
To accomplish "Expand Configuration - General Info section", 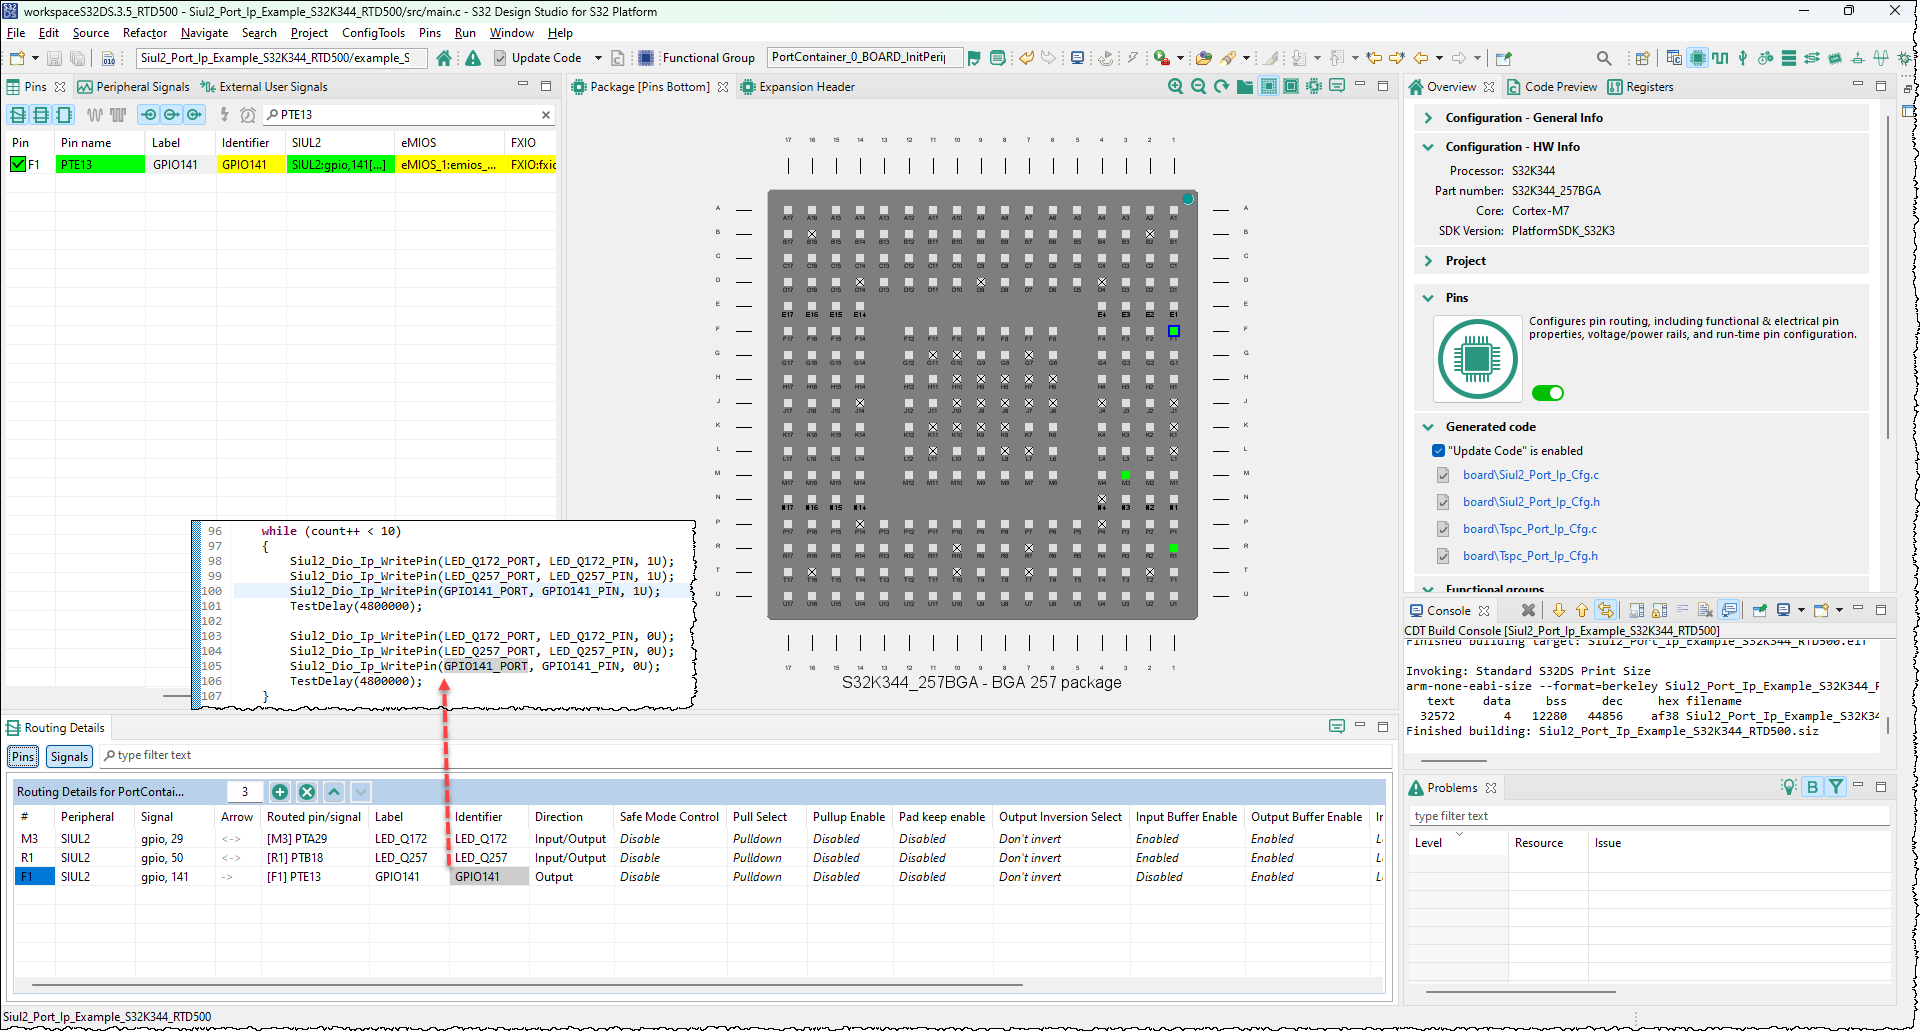I will click(1428, 118).
